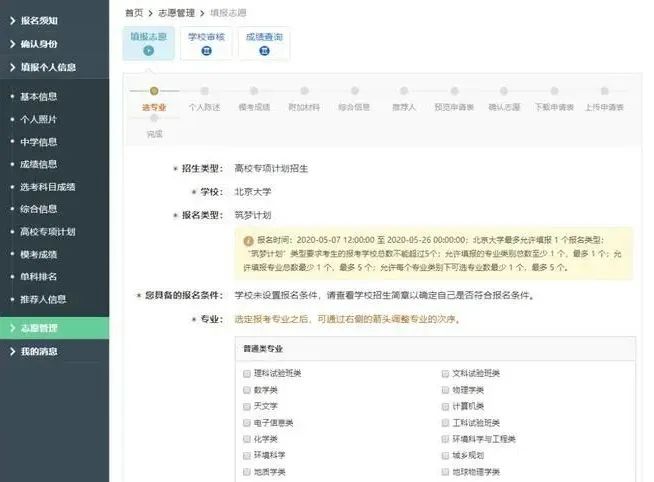The width and height of the screenshot is (654, 482).
Task: Click the round icon under 学校审核 tab
Action: [x=206, y=51]
